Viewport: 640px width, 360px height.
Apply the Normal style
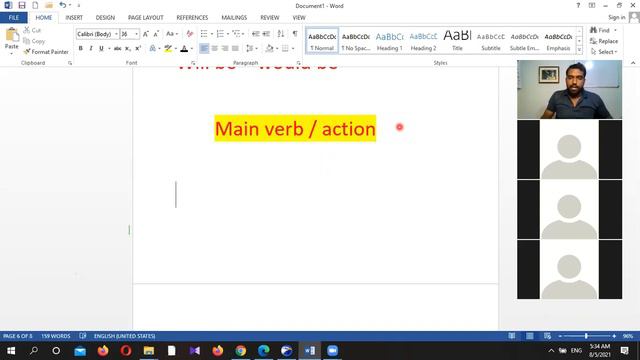point(322,41)
